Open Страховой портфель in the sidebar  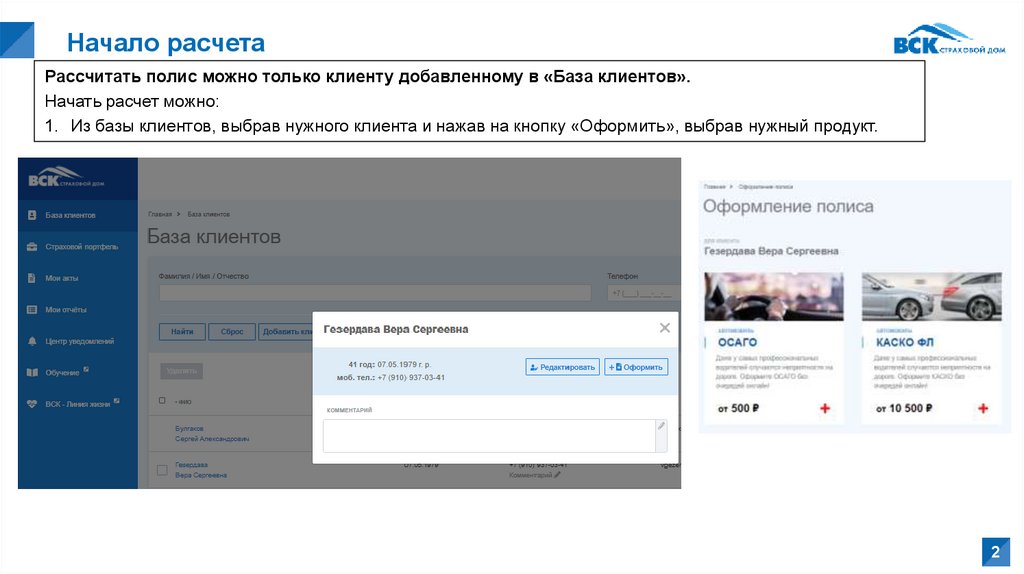(x=82, y=247)
